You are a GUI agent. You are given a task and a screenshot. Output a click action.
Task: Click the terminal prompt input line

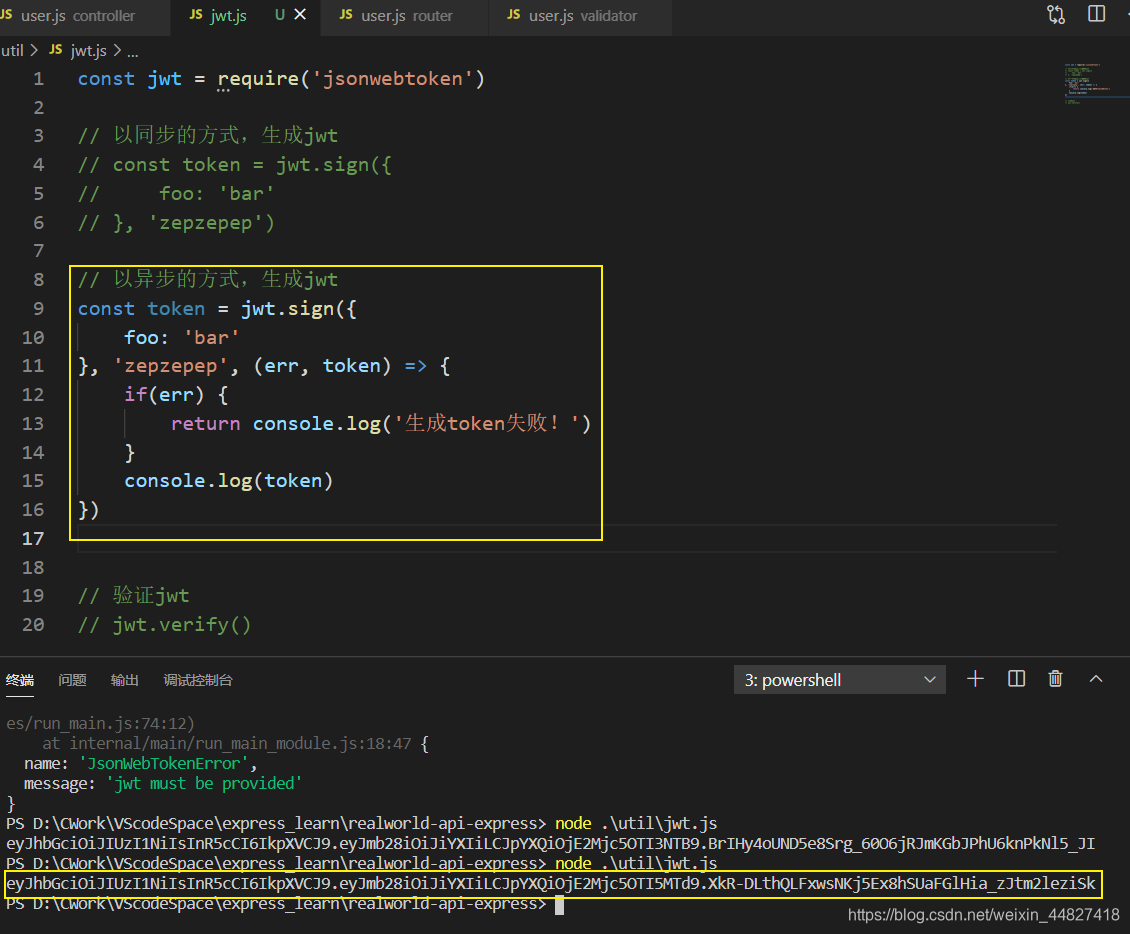[x=284, y=904]
